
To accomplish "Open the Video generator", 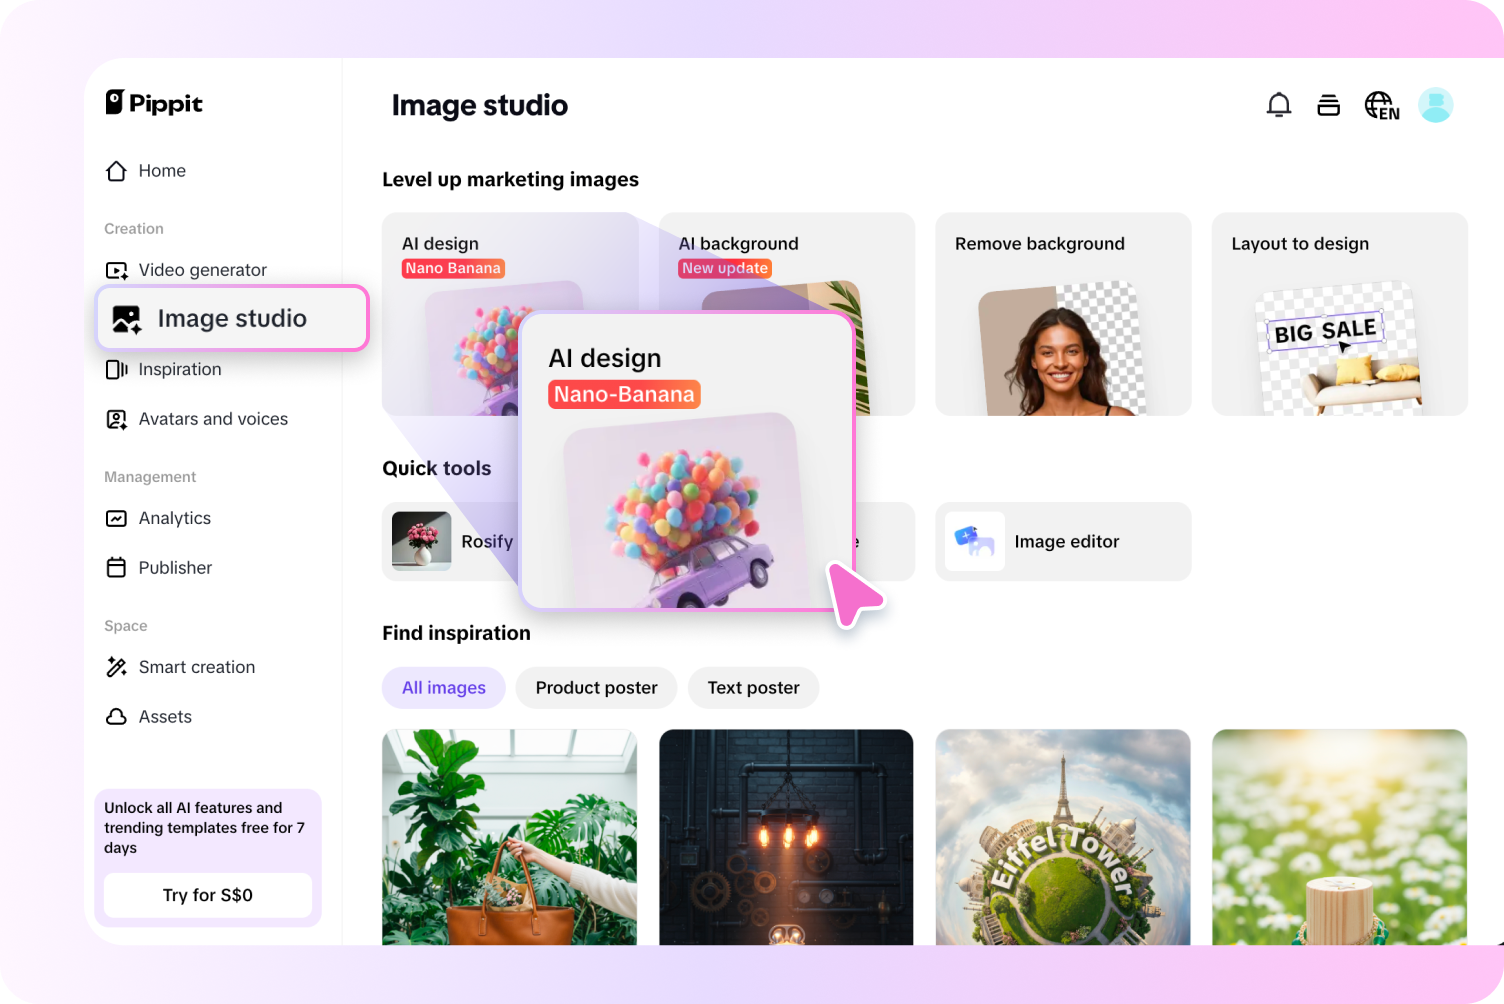I will click(x=186, y=270).
